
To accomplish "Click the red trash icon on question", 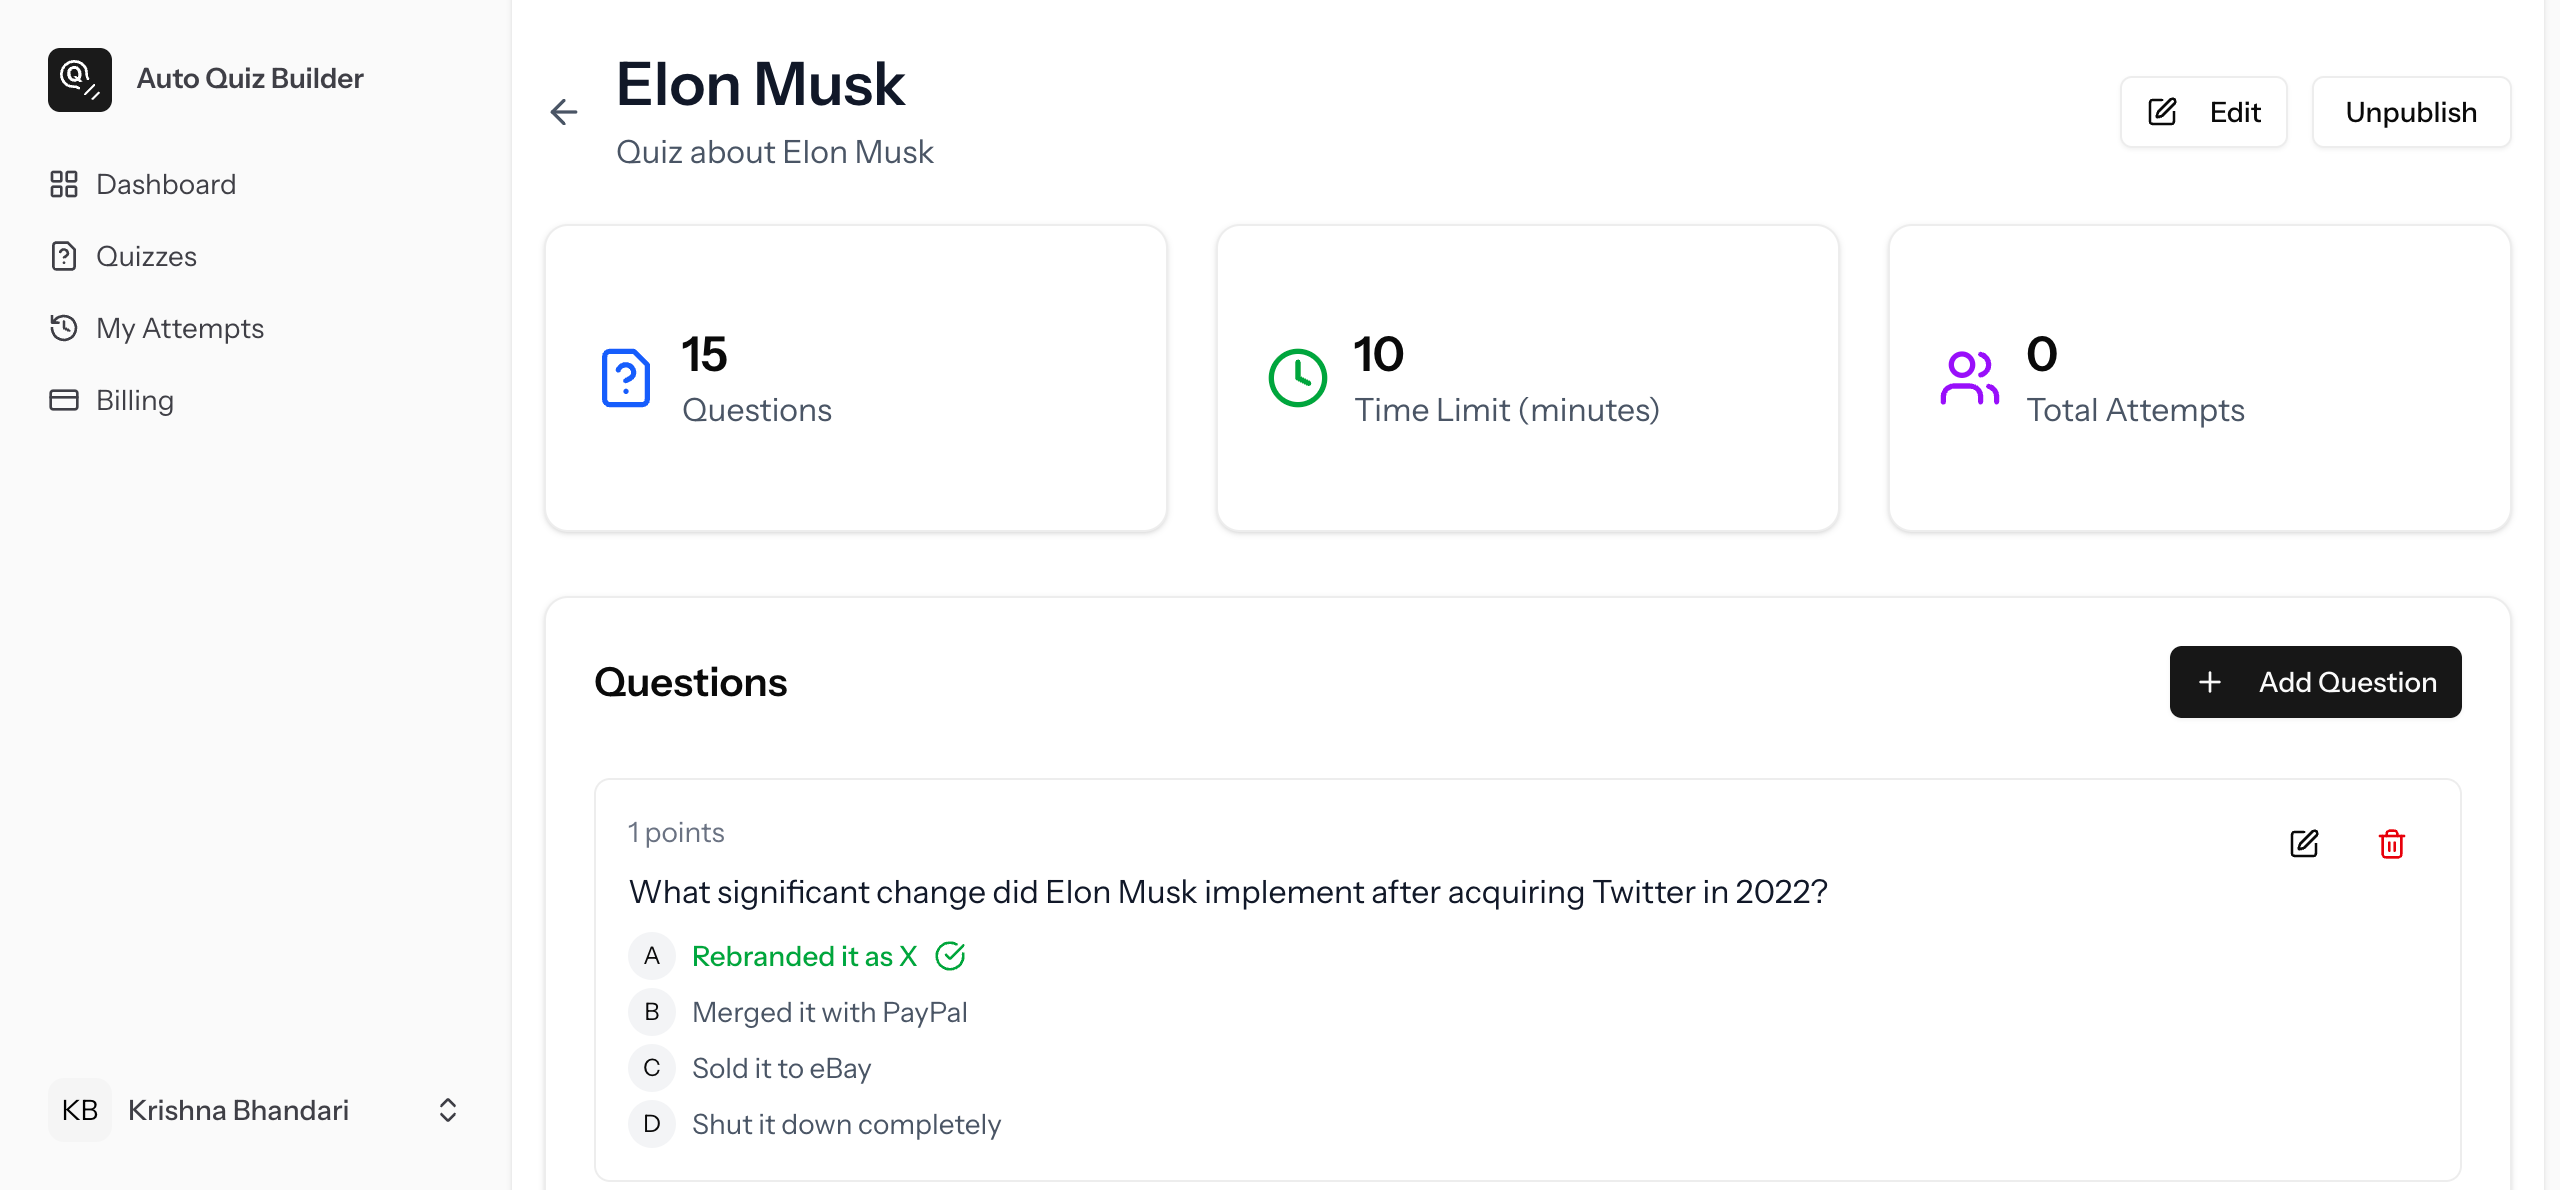I will (2391, 844).
